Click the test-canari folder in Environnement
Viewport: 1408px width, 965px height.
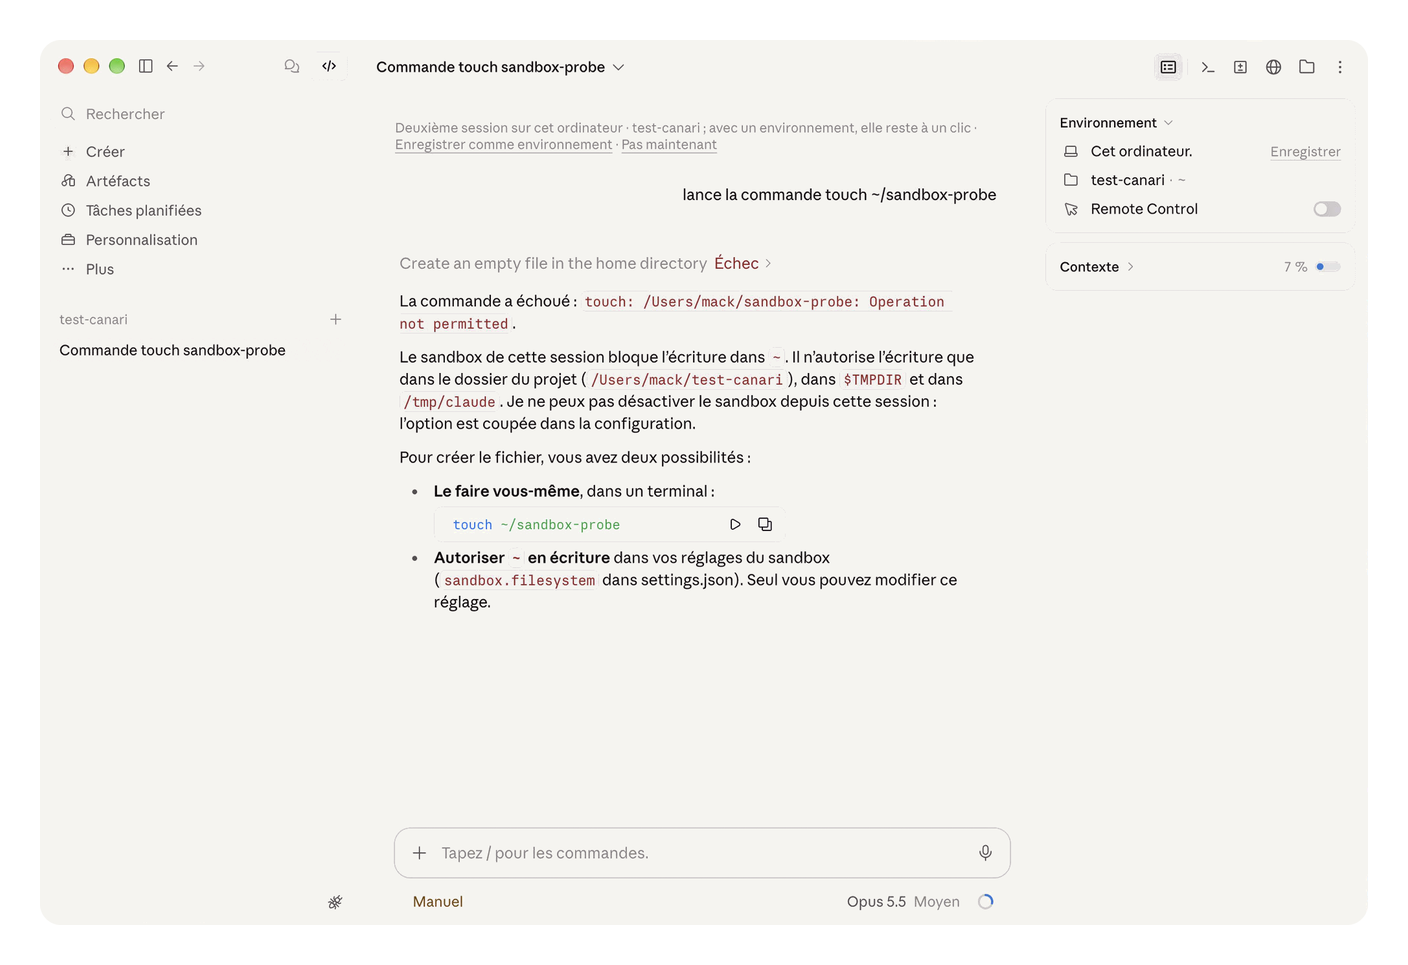1127,180
